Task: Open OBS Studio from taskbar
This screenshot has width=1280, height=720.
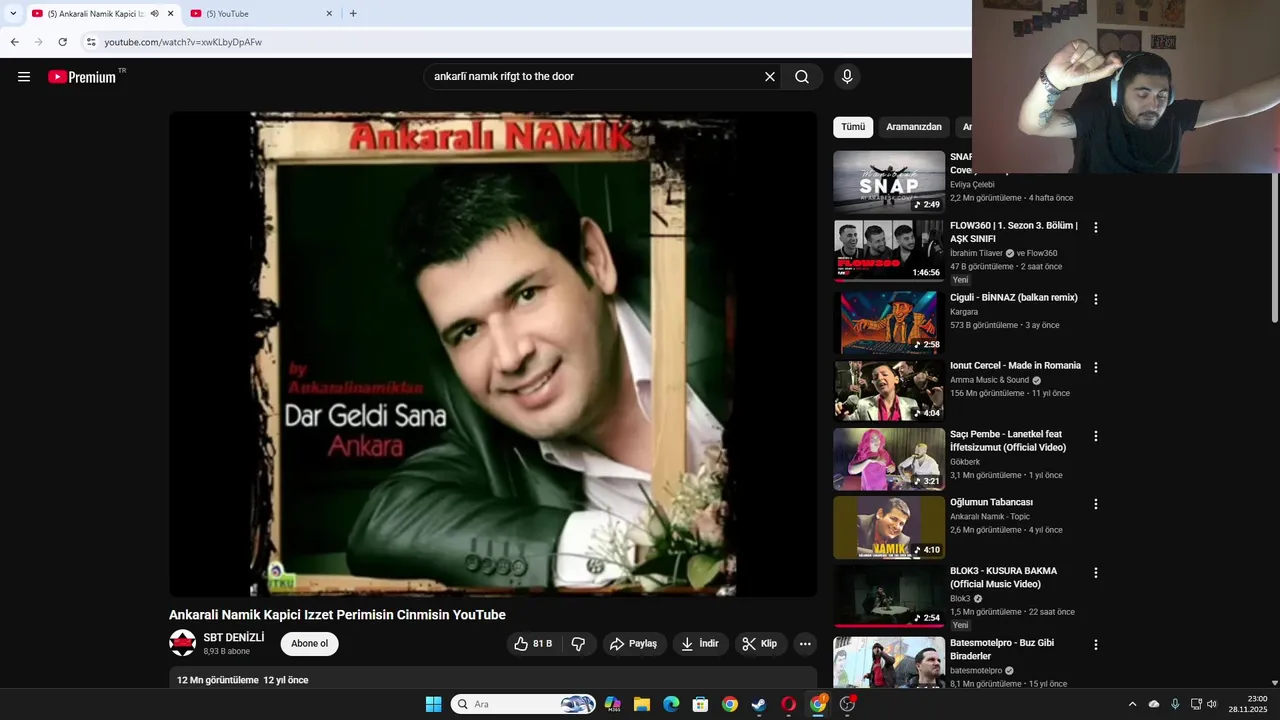Action: [847, 704]
